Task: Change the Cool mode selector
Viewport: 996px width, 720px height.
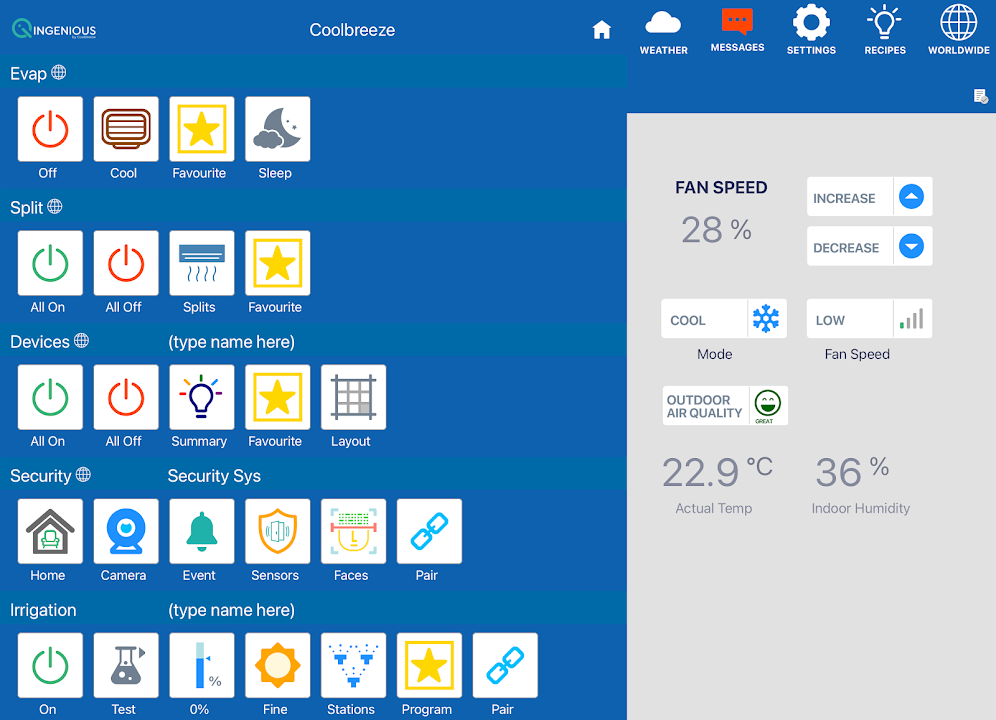Action: pos(723,319)
